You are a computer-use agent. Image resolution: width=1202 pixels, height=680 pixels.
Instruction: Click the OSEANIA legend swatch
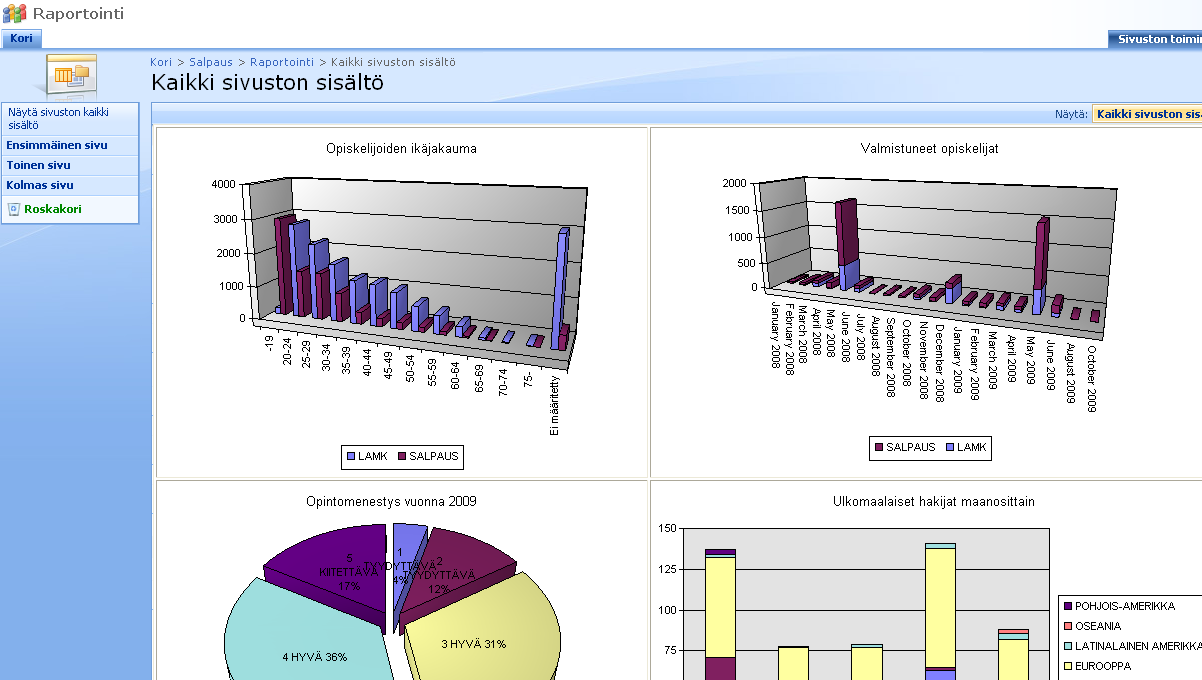[1067, 626]
